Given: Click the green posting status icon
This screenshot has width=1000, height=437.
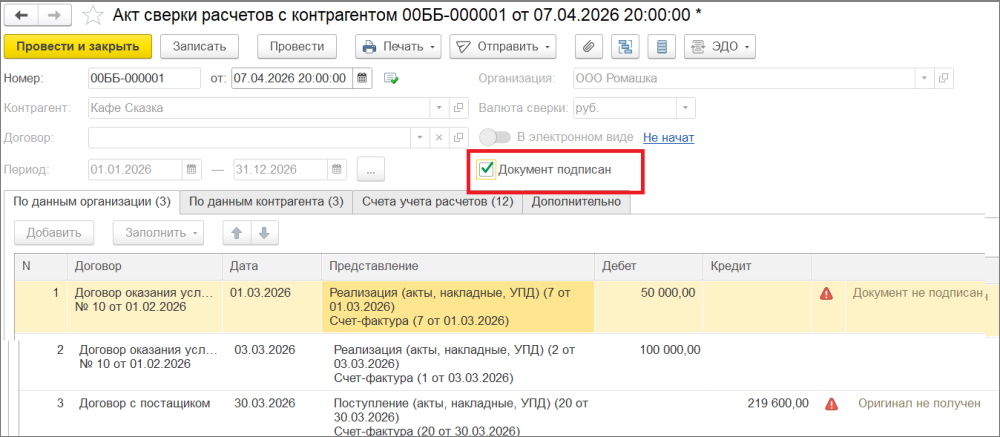Looking at the screenshot, I should click(x=391, y=78).
